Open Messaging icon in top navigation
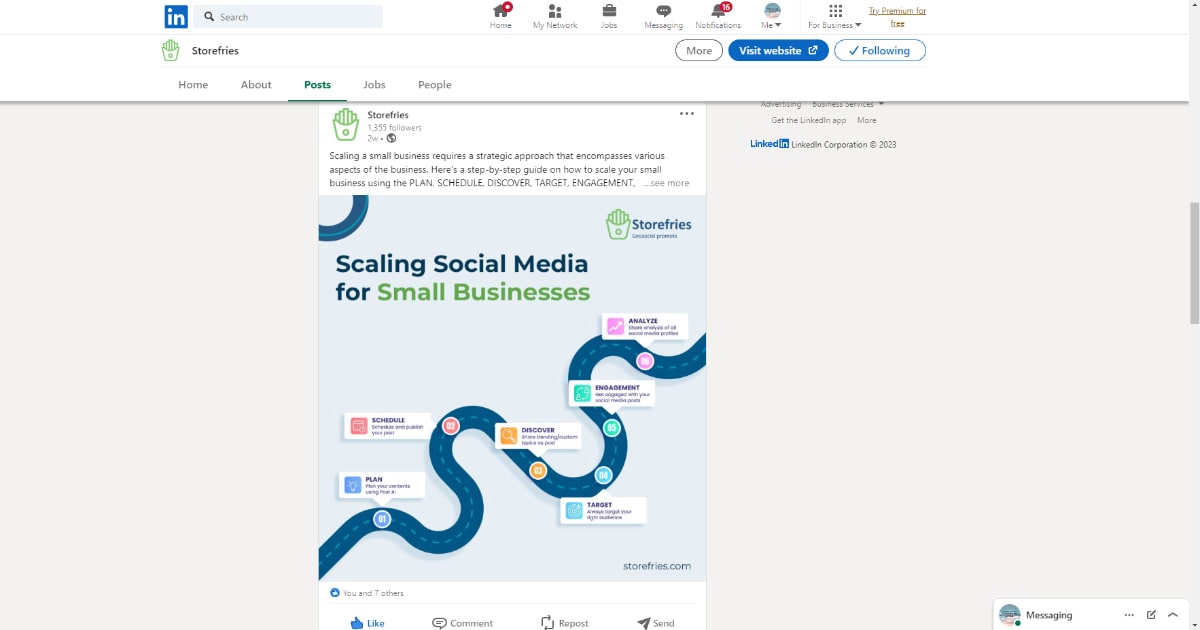 pos(663,11)
